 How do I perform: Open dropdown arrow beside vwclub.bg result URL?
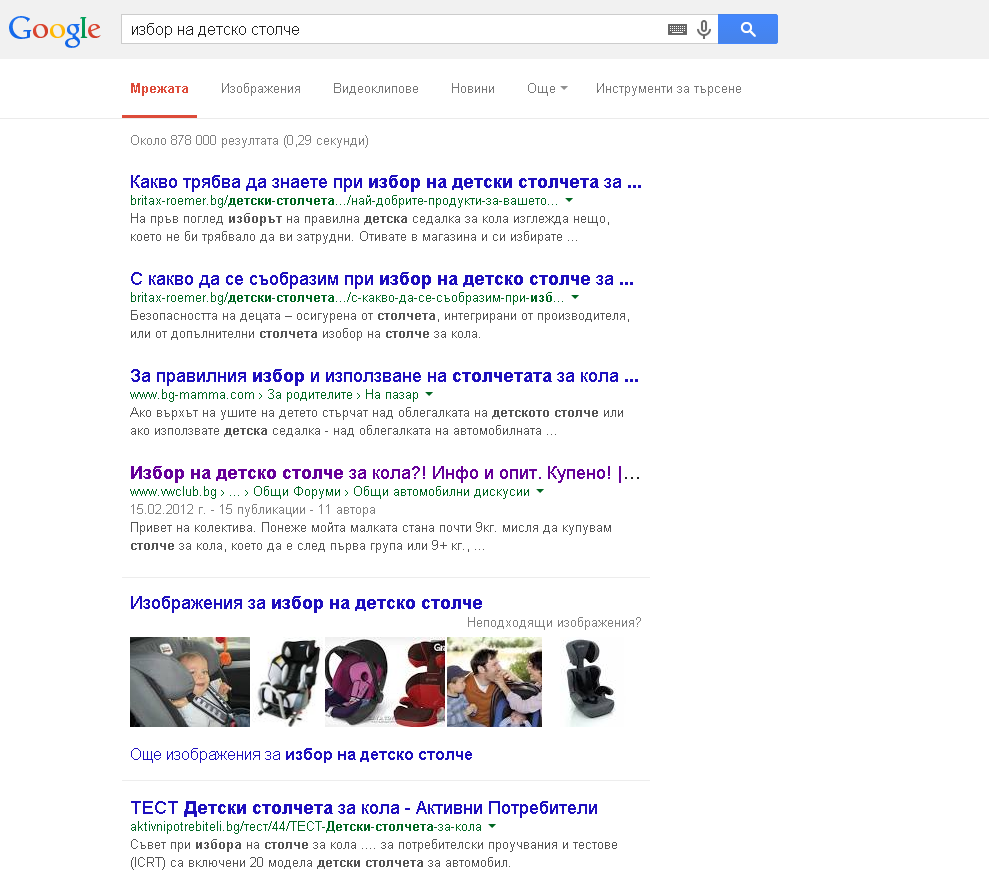pos(540,492)
